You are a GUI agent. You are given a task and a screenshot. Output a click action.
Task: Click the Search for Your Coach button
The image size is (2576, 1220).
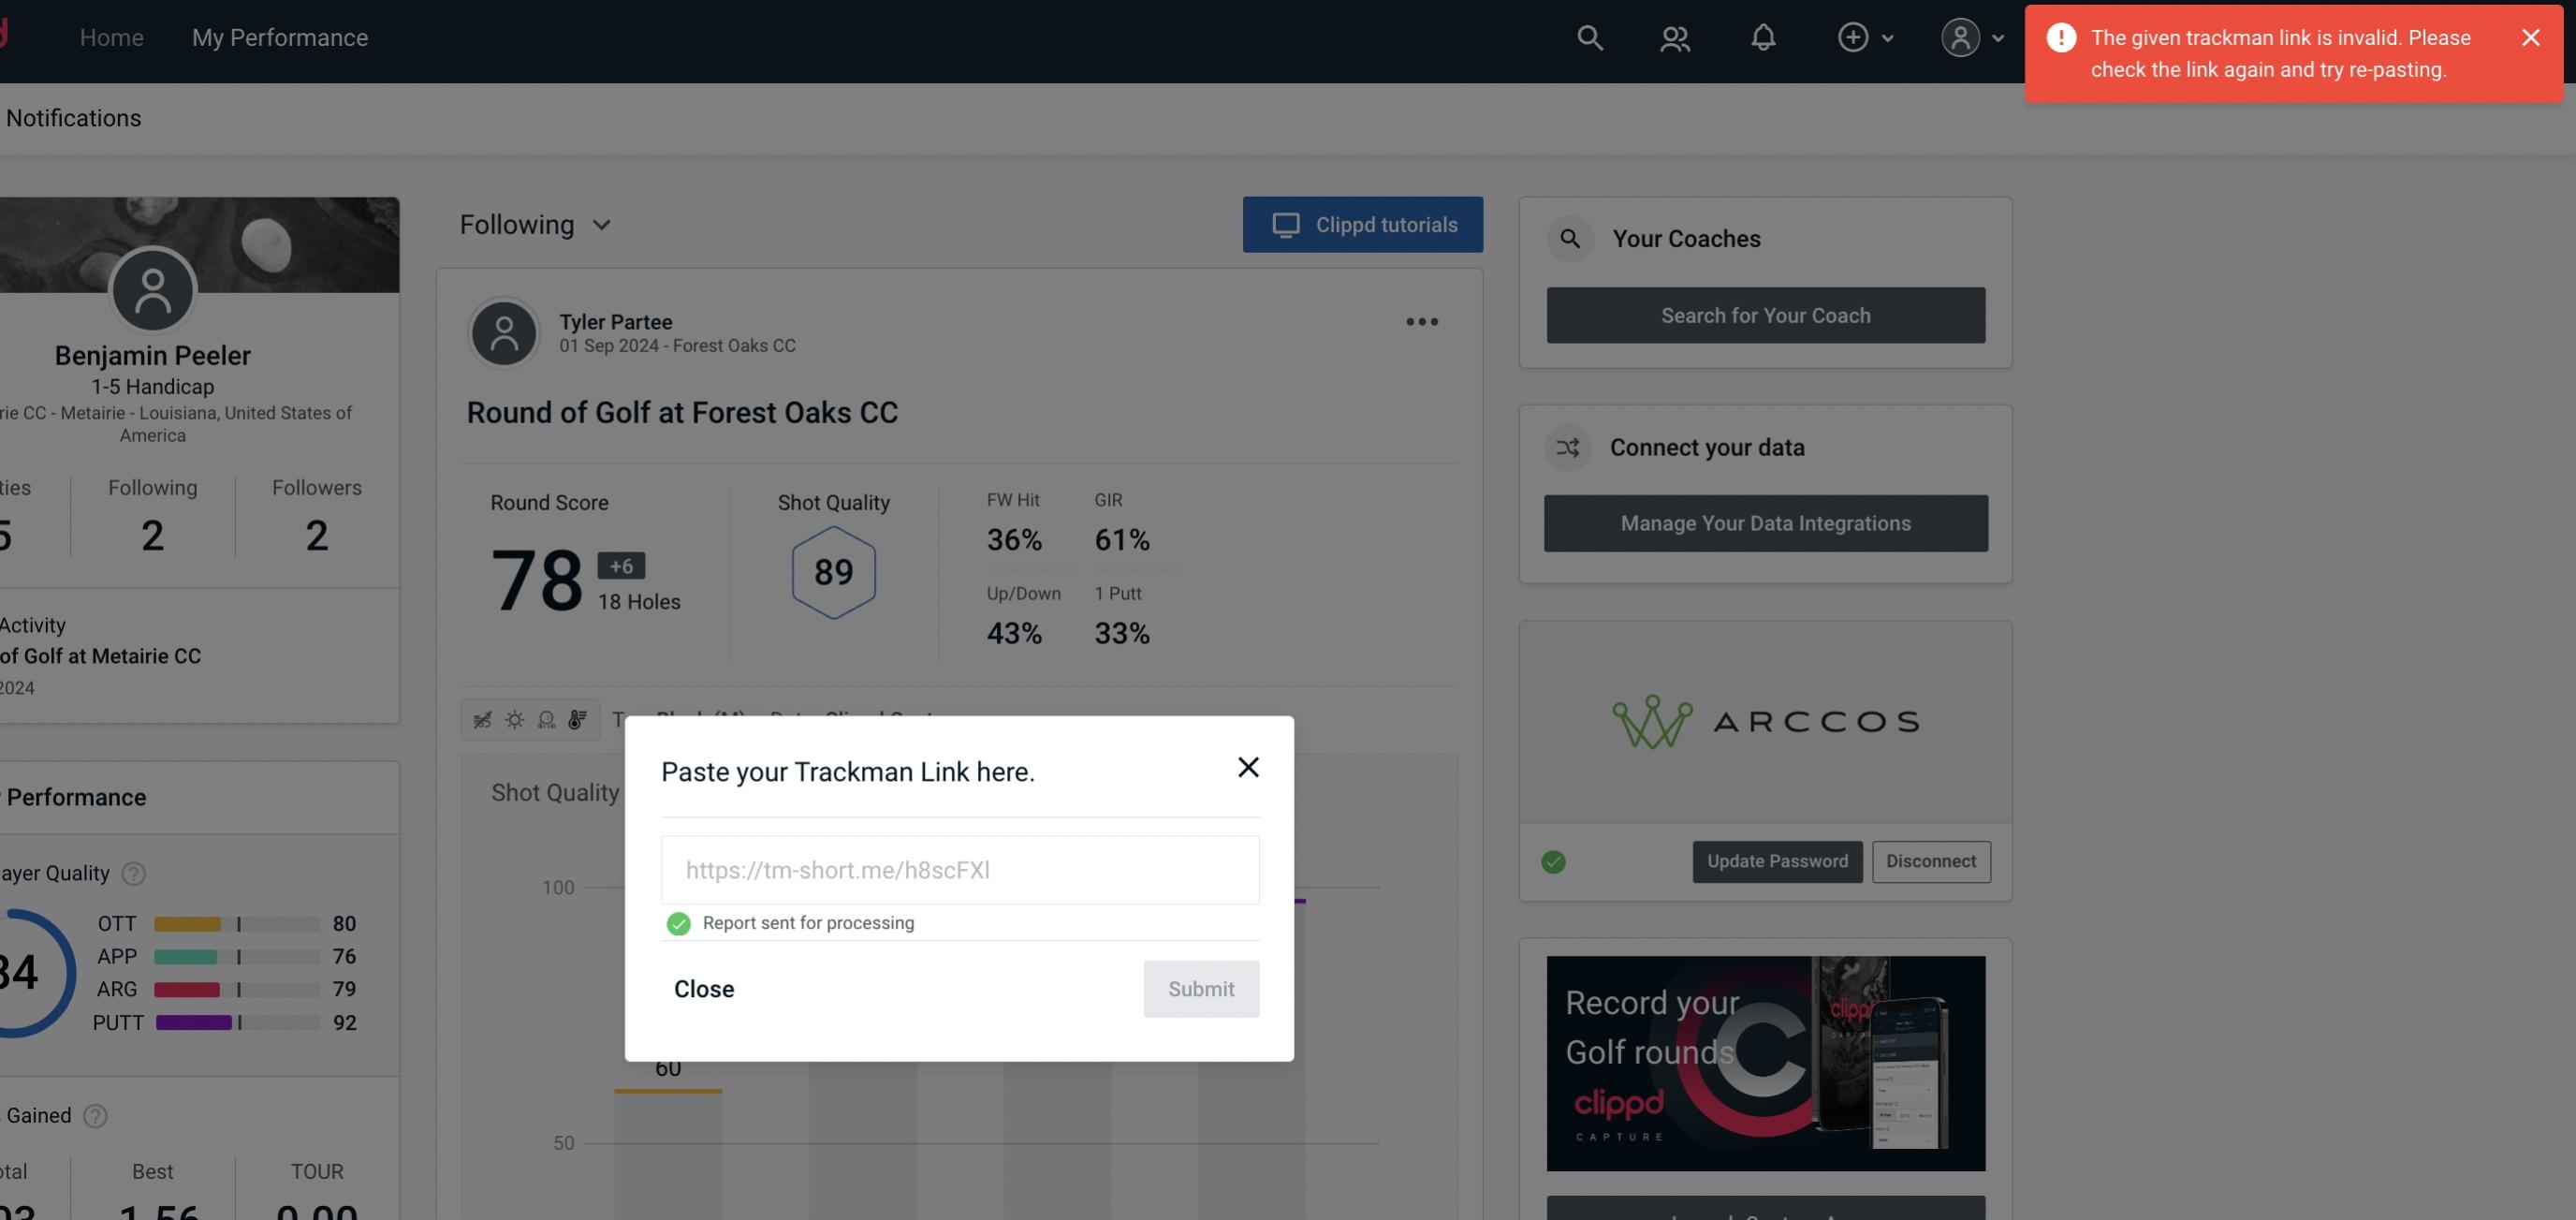1766,314
